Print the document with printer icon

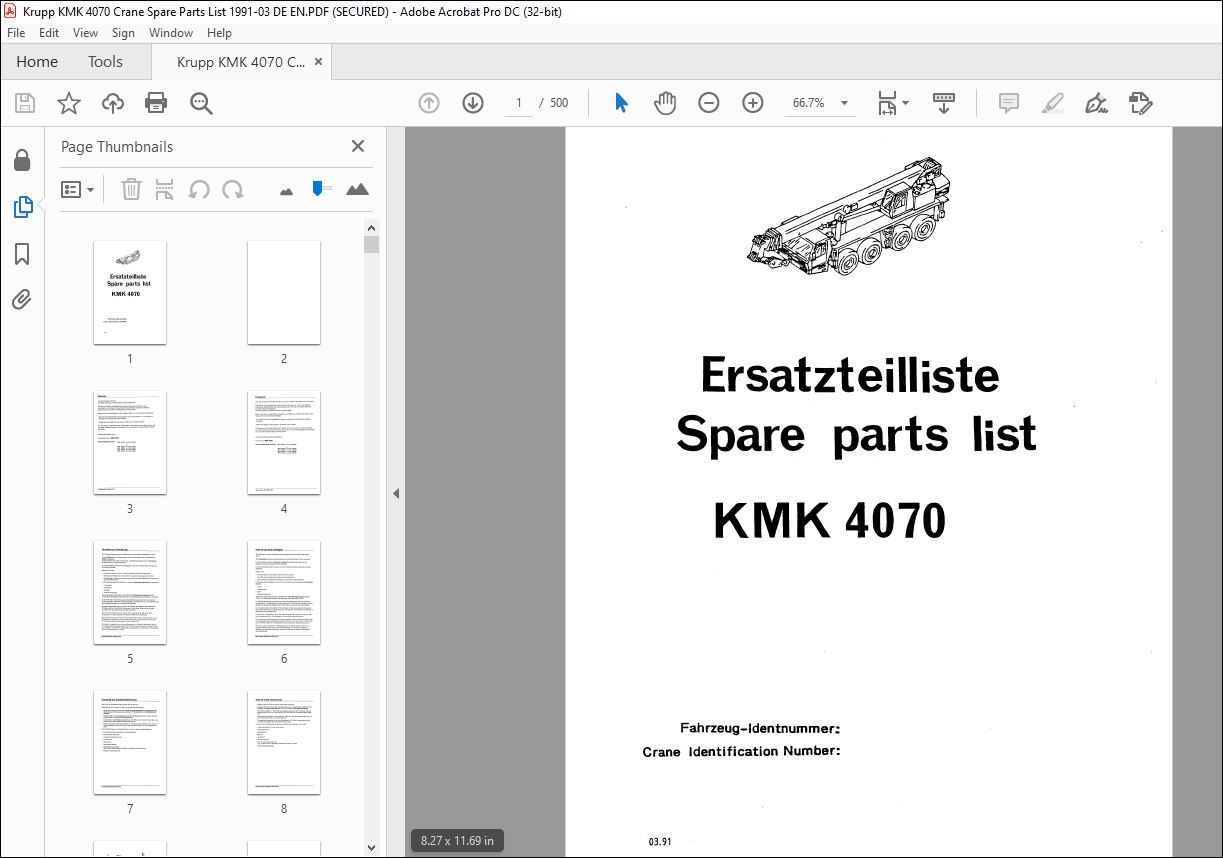tap(156, 103)
